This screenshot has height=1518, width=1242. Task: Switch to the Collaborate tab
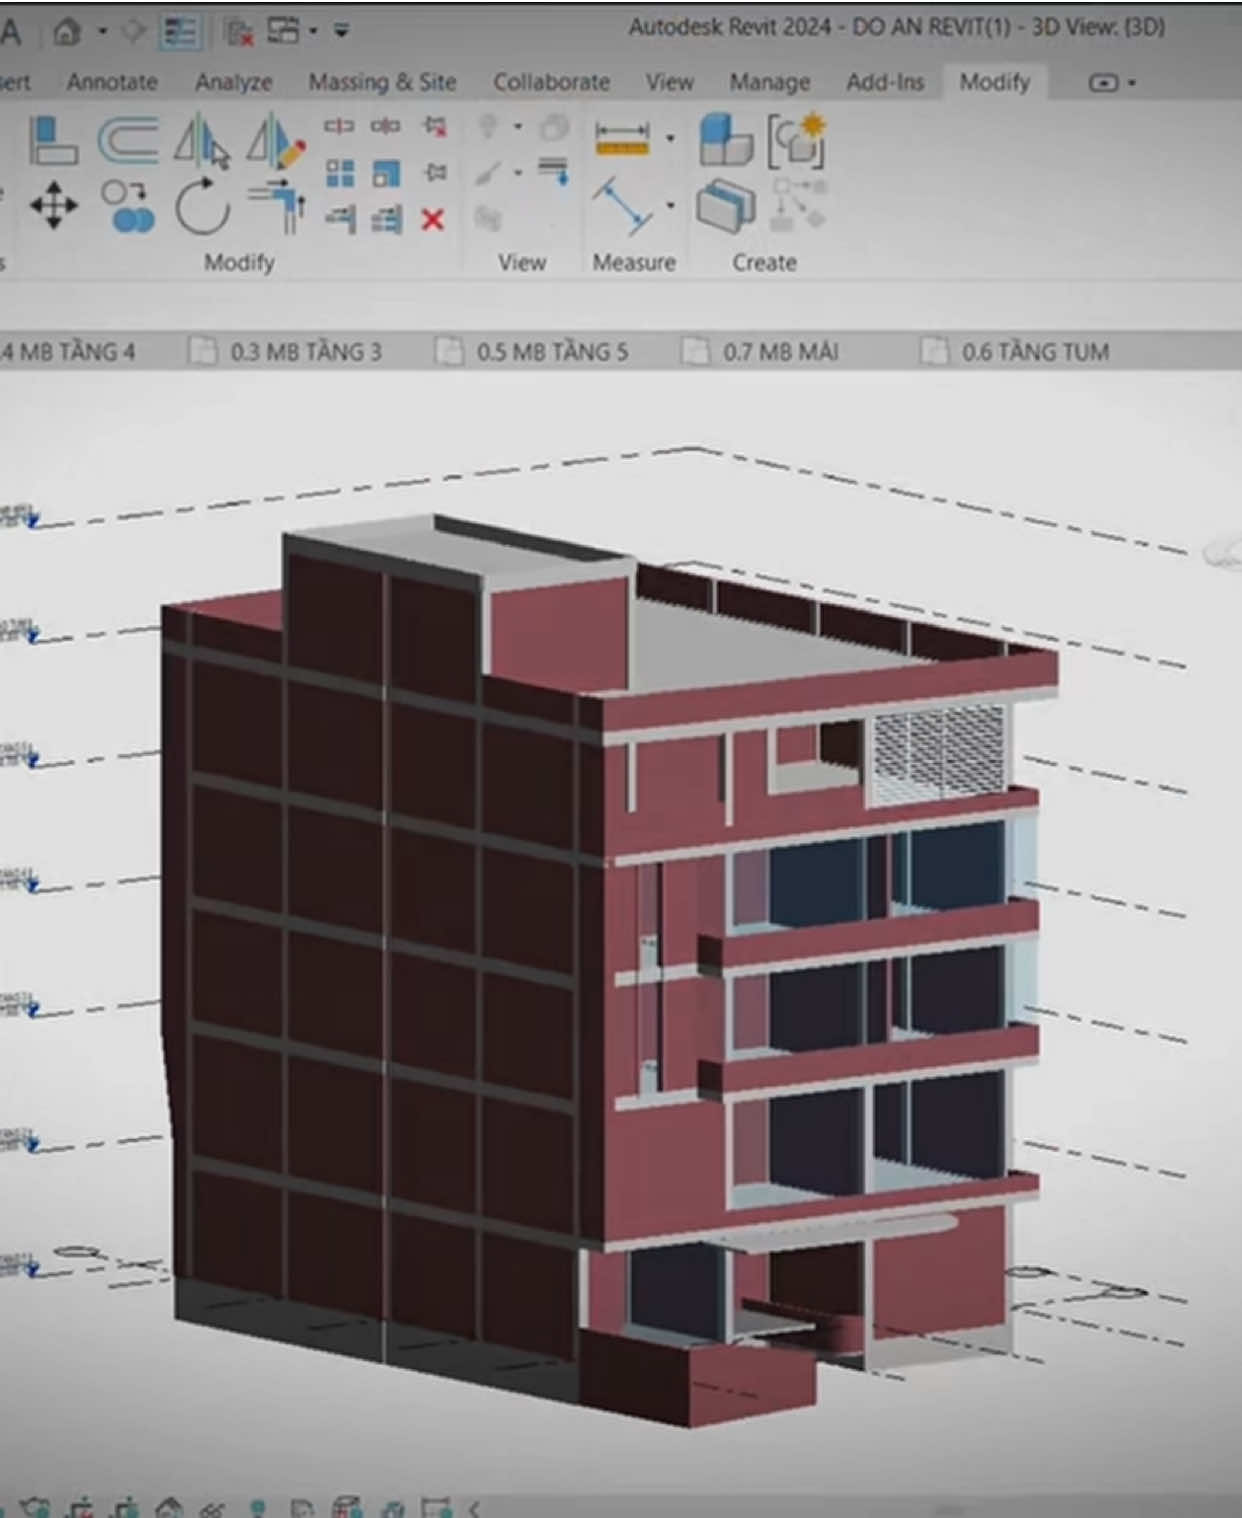coord(551,82)
